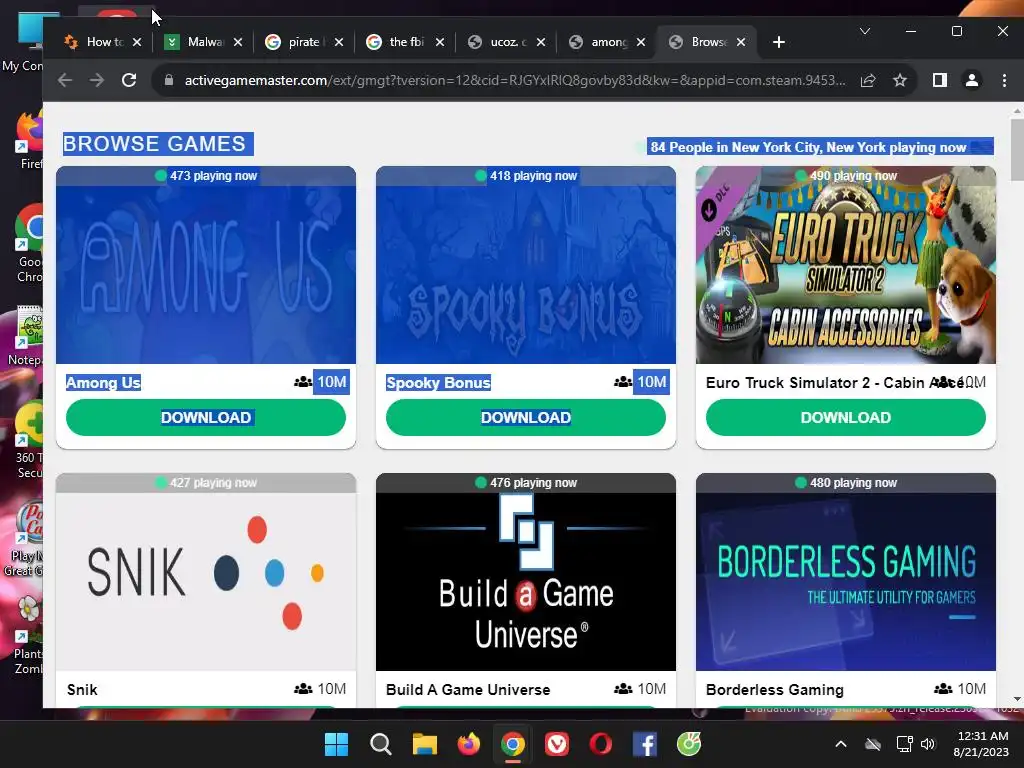Image resolution: width=1024 pixels, height=768 pixels.
Task: Reload the current page
Action: (x=129, y=80)
